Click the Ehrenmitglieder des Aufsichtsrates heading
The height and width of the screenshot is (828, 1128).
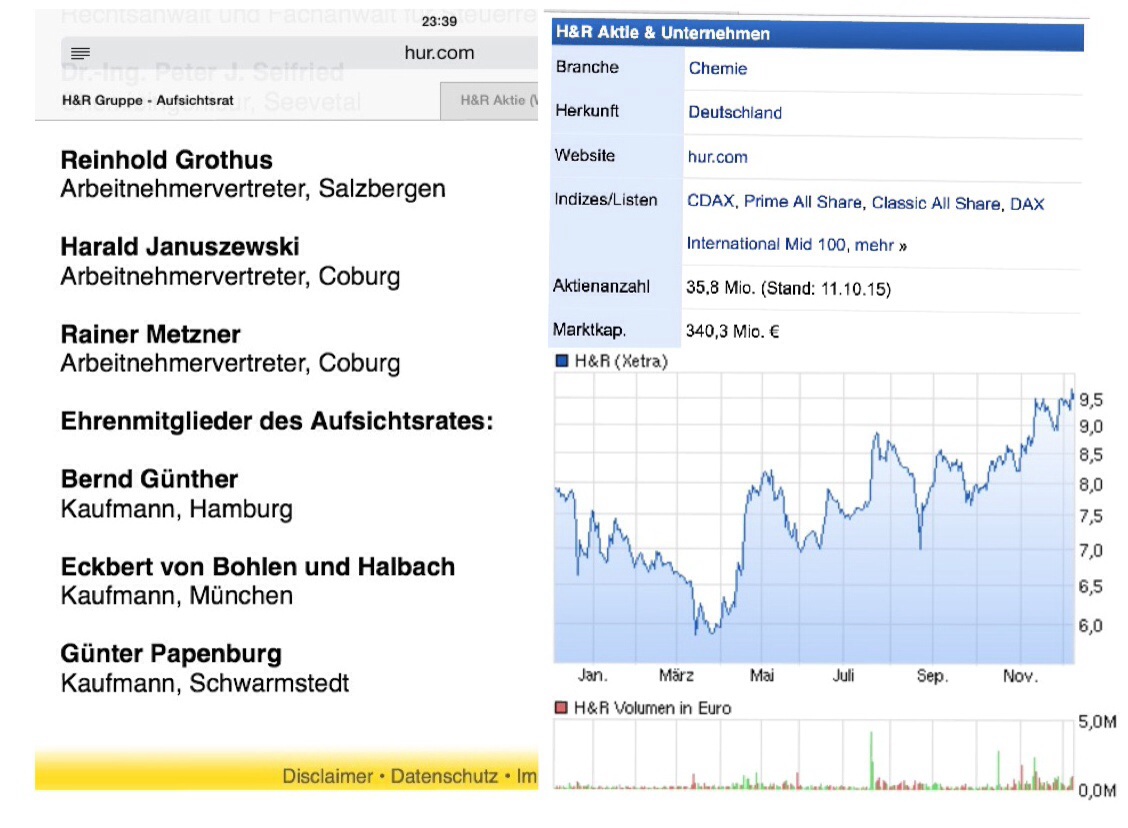pos(277,421)
